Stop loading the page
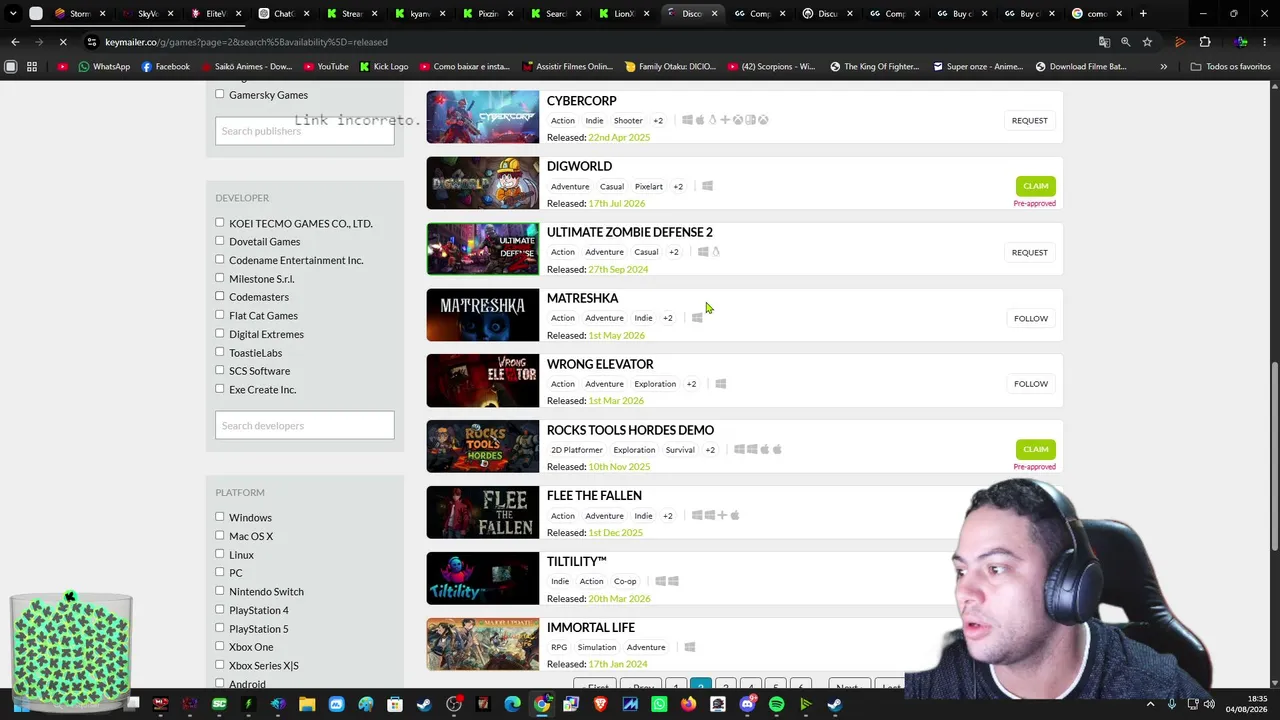The width and height of the screenshot is (1280, 720). coord(63,42)
